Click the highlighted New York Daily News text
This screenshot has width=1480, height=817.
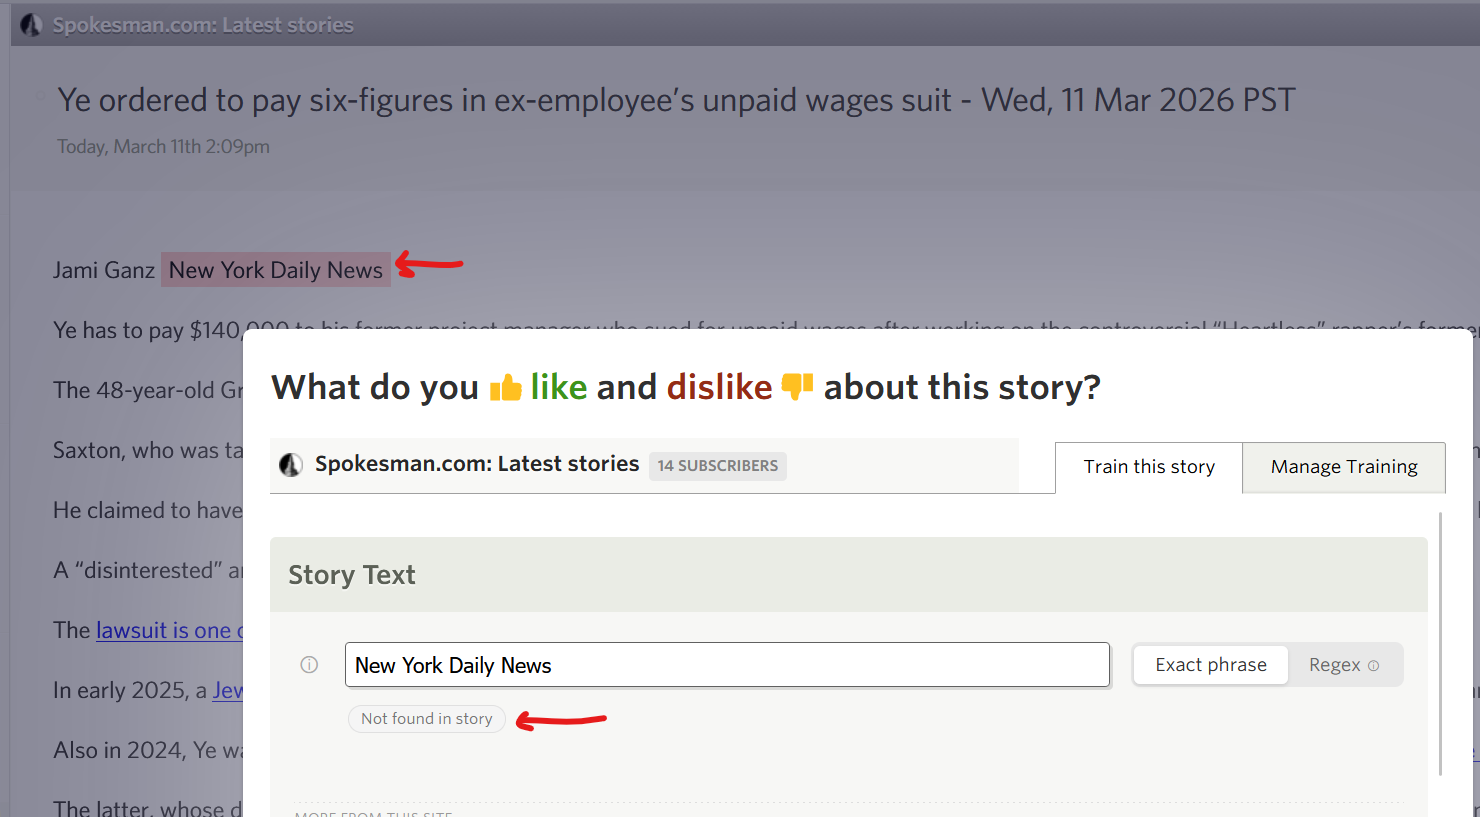[x=275, y=270]
